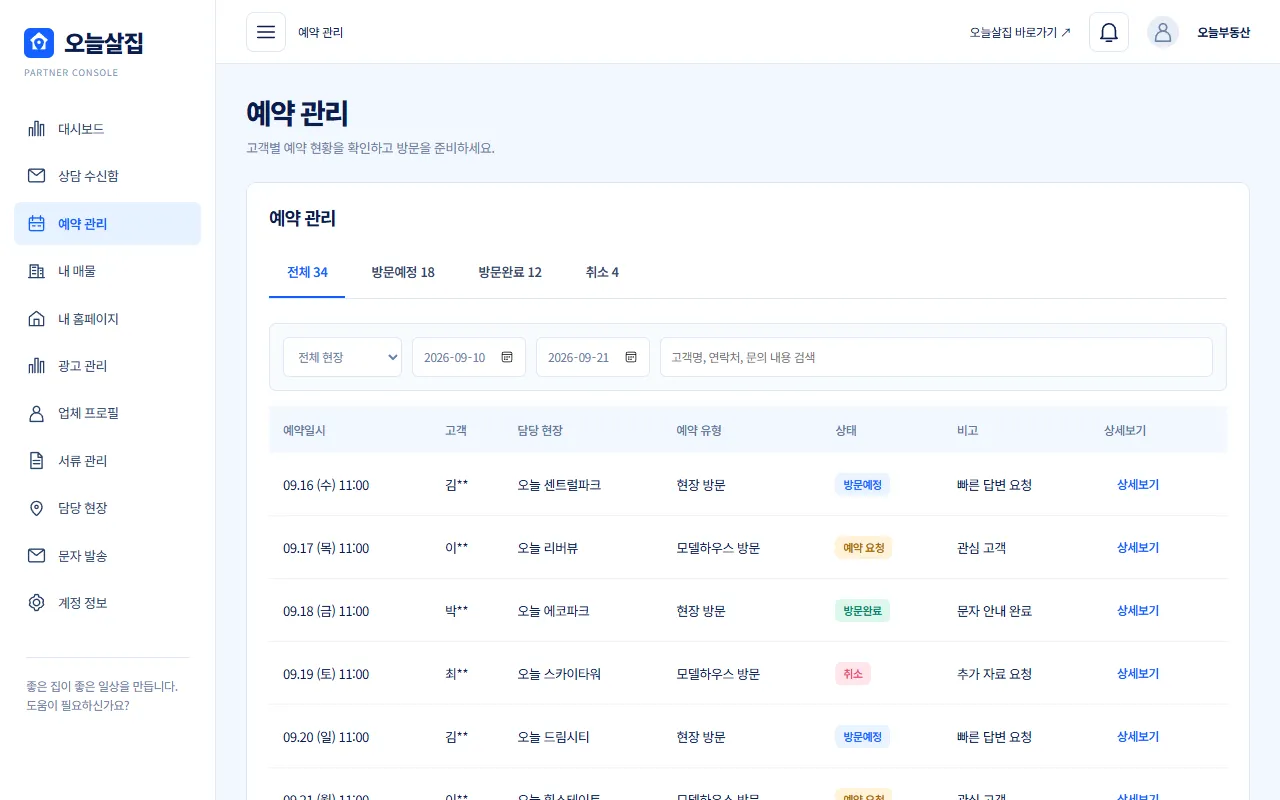
Task: Click the 서류 관리 document icon
Action: 37,461
